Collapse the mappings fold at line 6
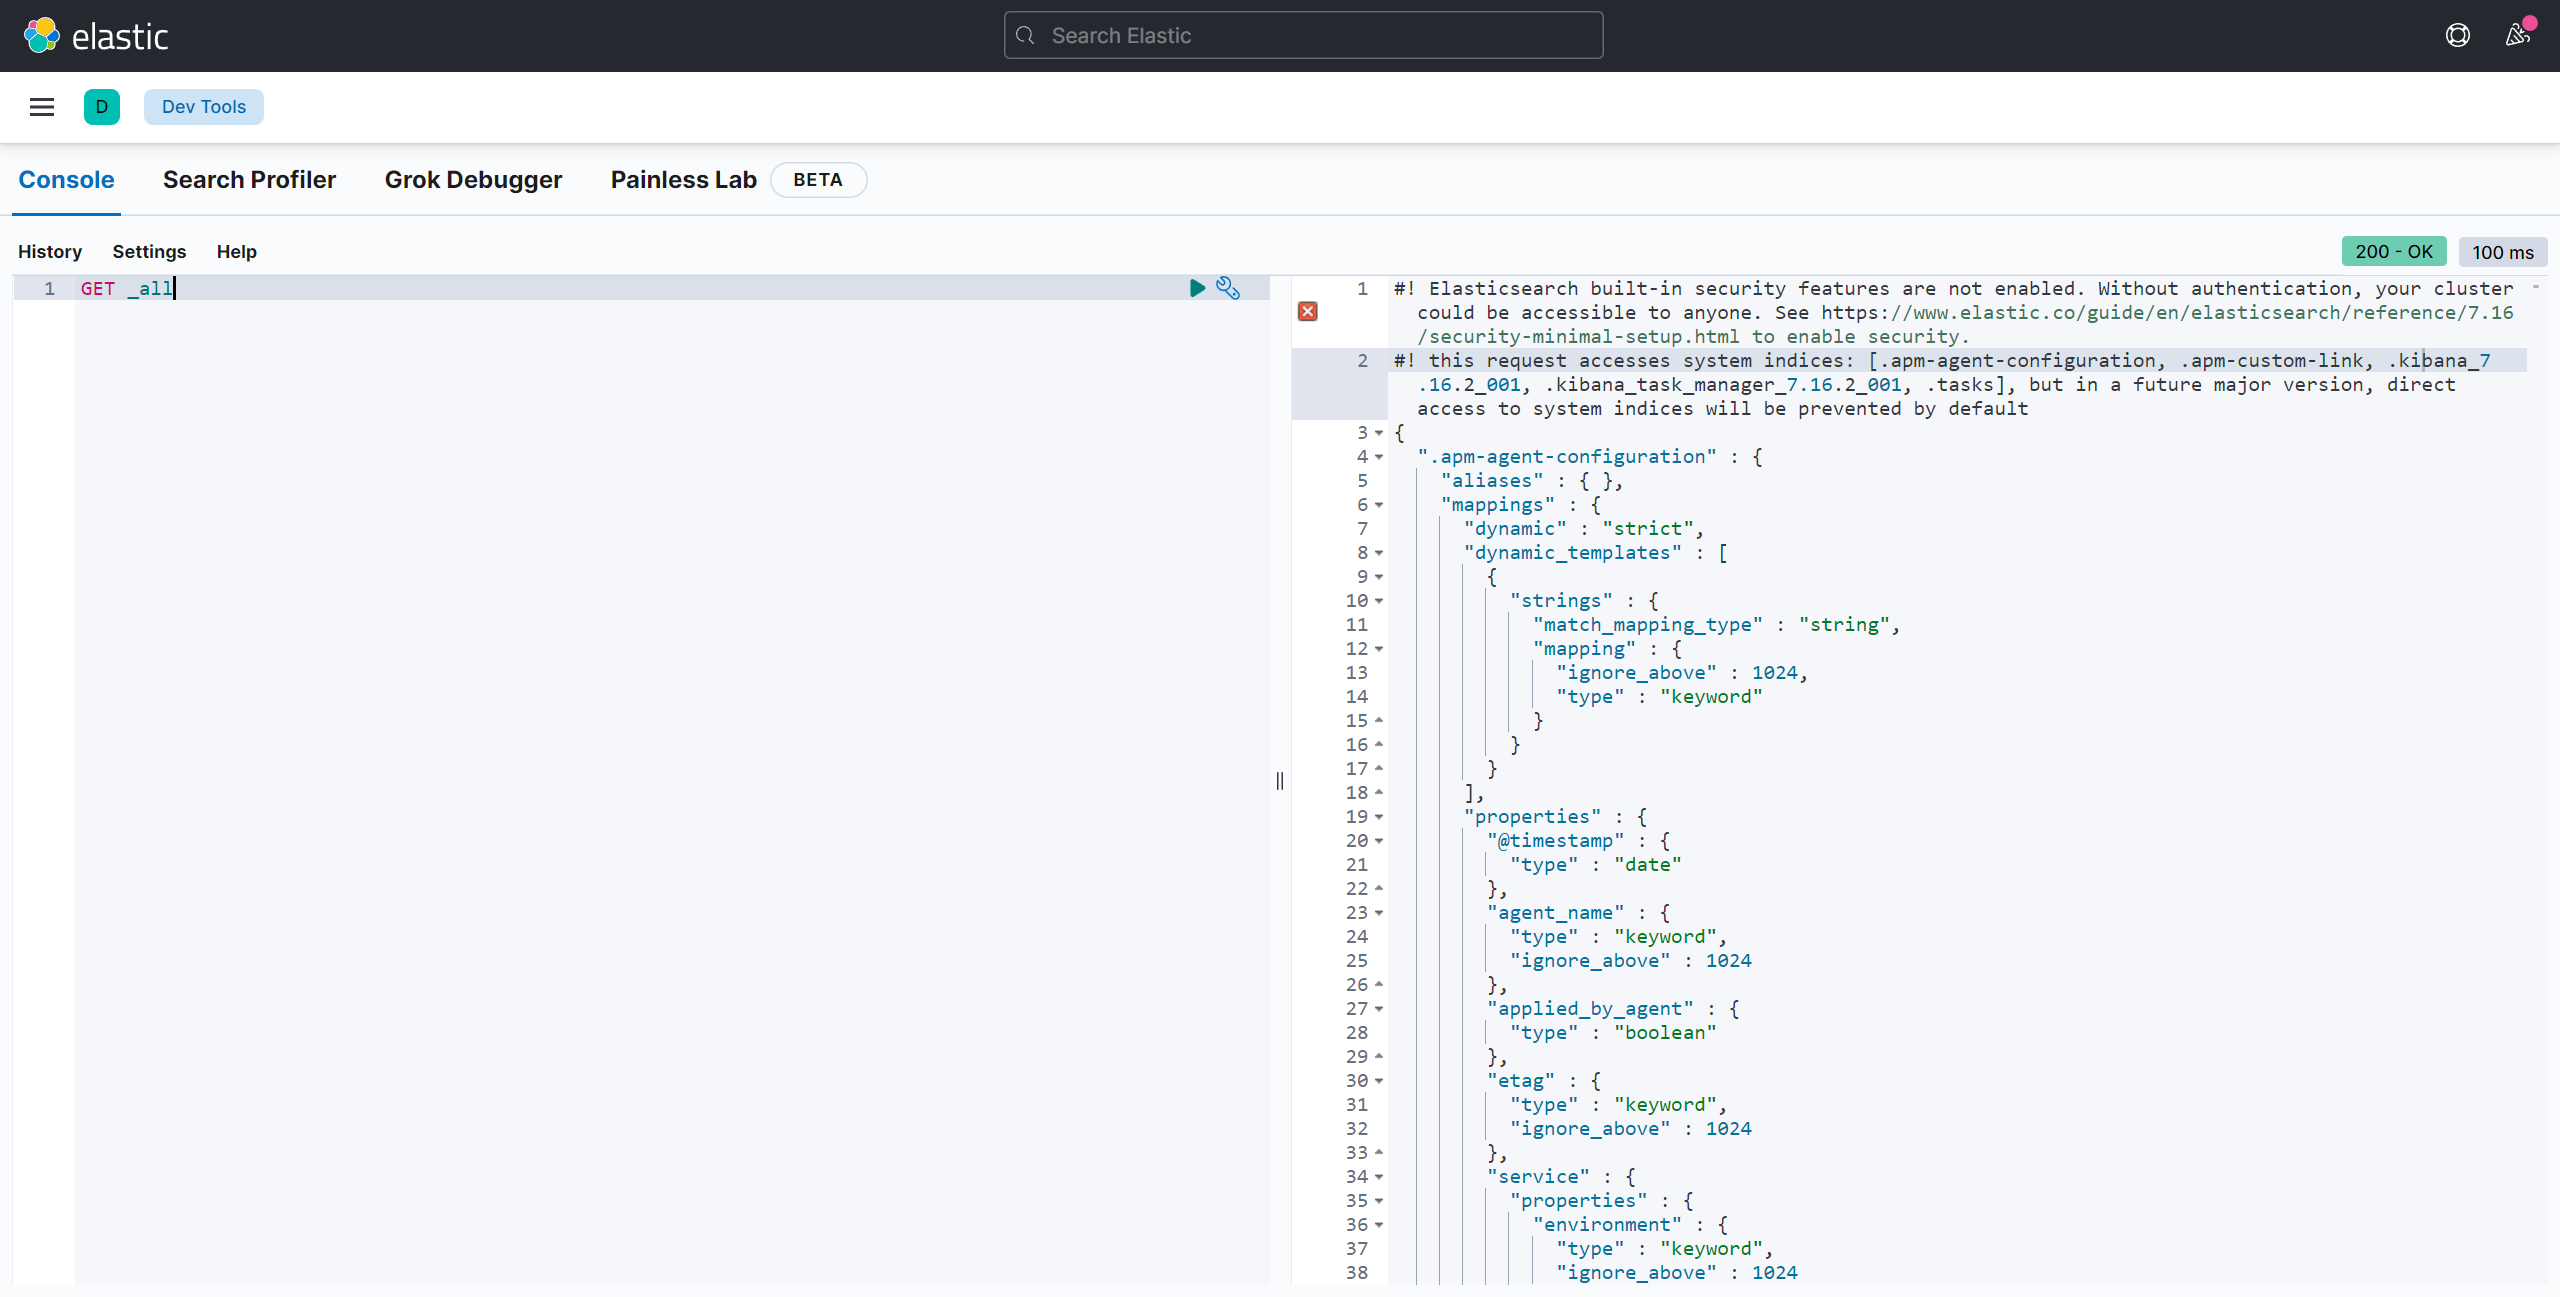This screenshot has width=2560, height=1297. (1379, 505)
